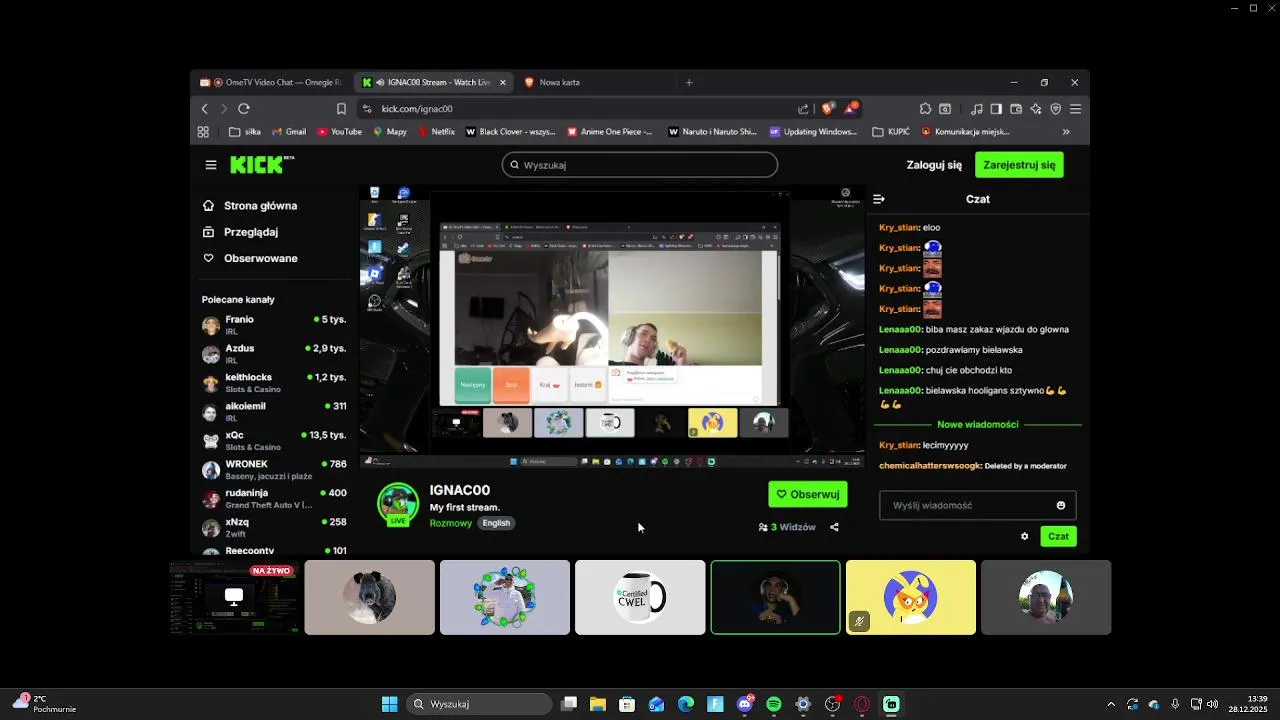Open the Microsoft Store taskbar icon
1280x720 pixels.
[627, 704]
